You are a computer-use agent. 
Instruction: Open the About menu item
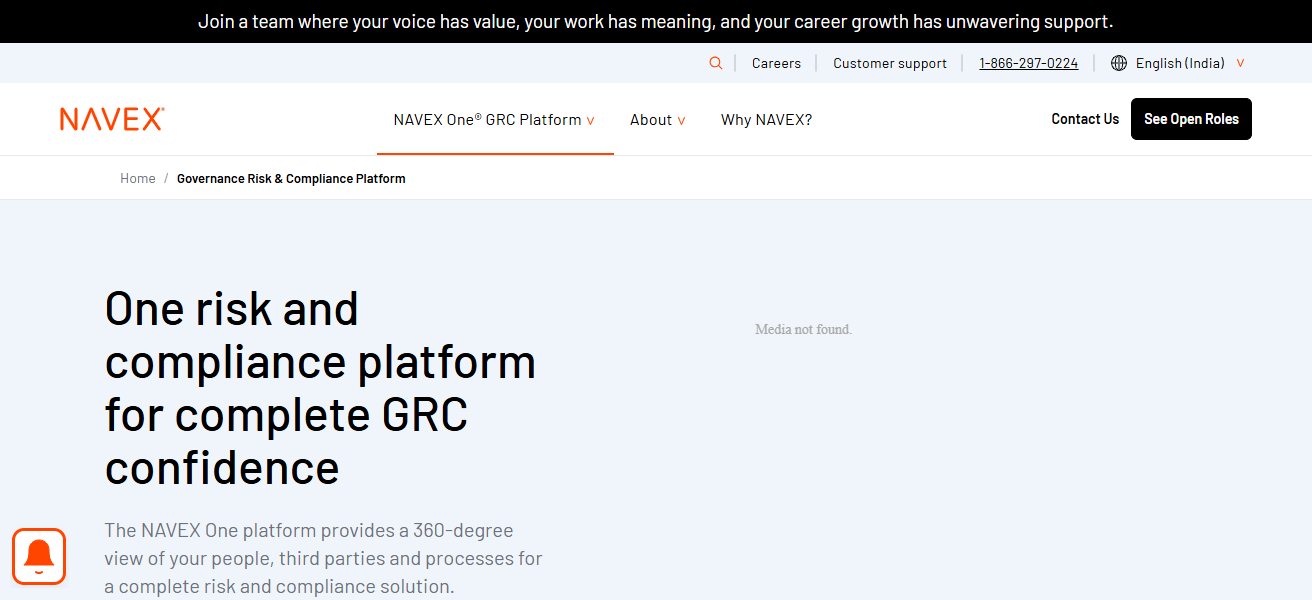(x=650, y=120)
